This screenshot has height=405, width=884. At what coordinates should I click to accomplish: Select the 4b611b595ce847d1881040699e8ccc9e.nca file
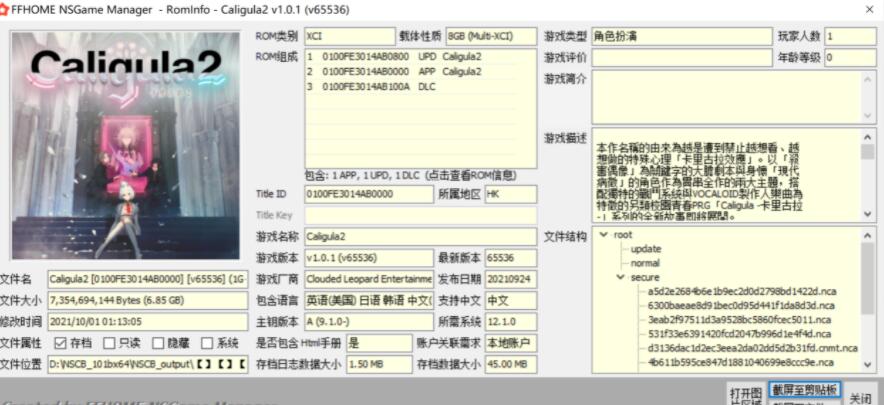[x=741, y=362]
